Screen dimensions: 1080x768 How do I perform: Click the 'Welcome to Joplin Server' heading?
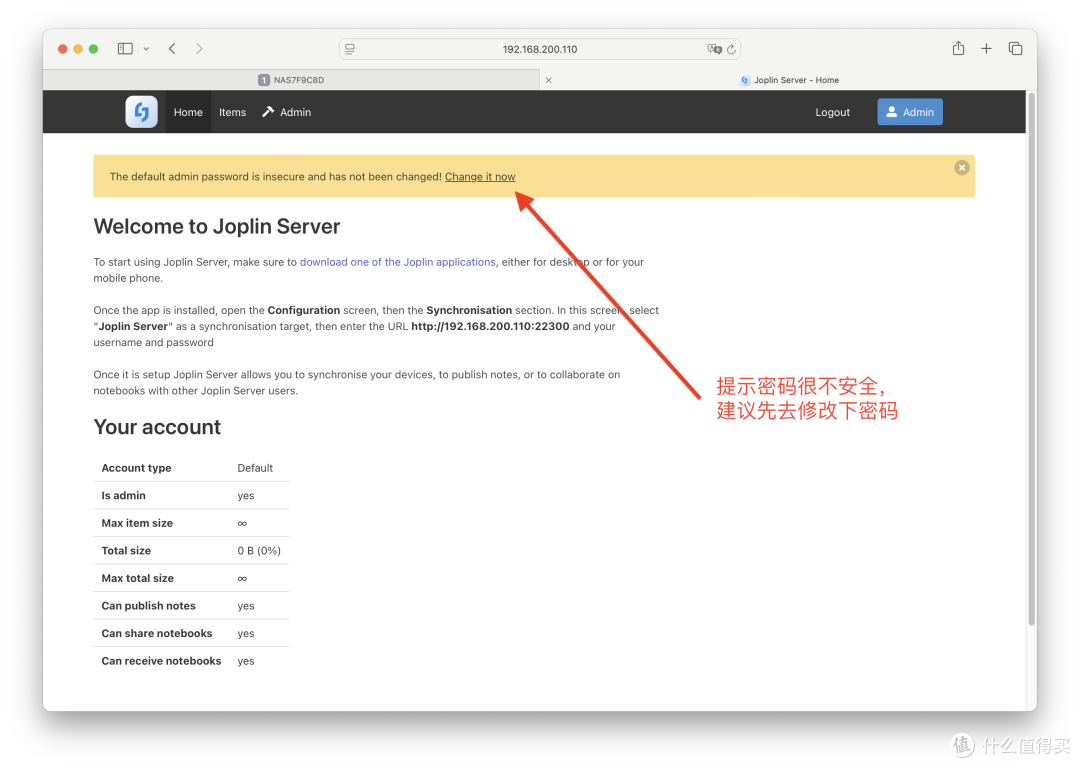point(217,227)
